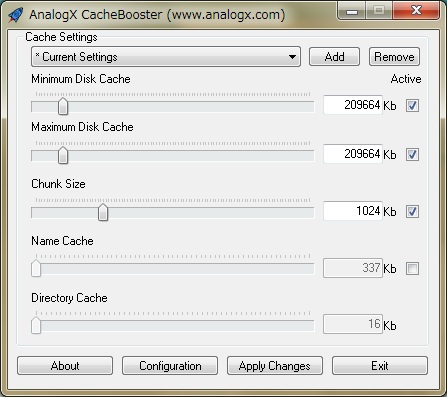Click the Maximum Disk Cache label

click(82, 127)
